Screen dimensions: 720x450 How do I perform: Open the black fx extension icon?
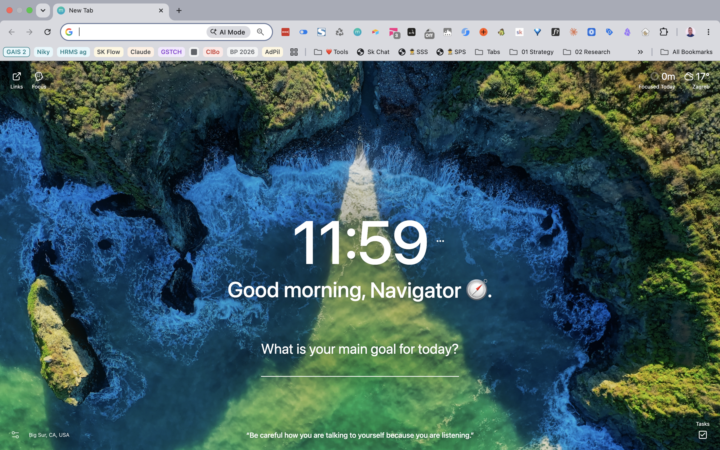tap(555, 32)
